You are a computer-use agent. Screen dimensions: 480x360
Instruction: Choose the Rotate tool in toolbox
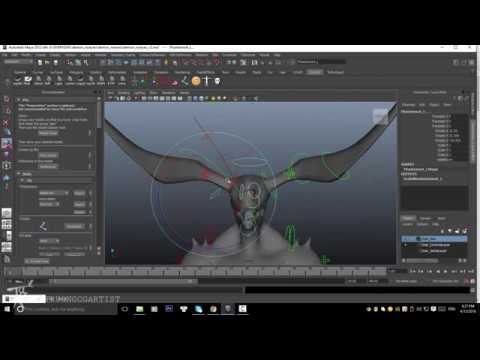tap(7, 143)
